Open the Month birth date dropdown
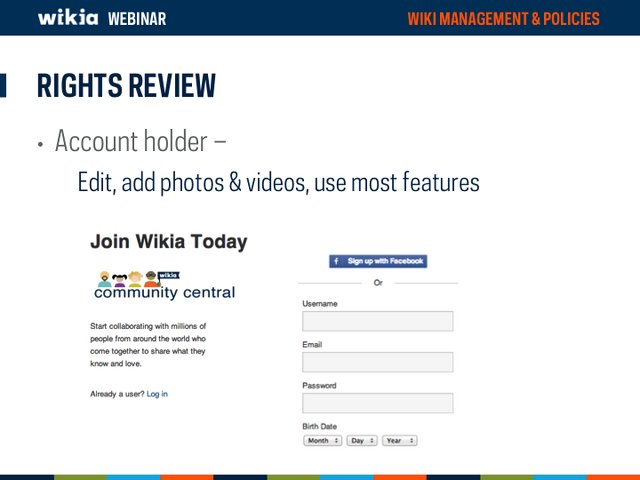640x480 pixels. pyautogui.click(x=322, y=441)
